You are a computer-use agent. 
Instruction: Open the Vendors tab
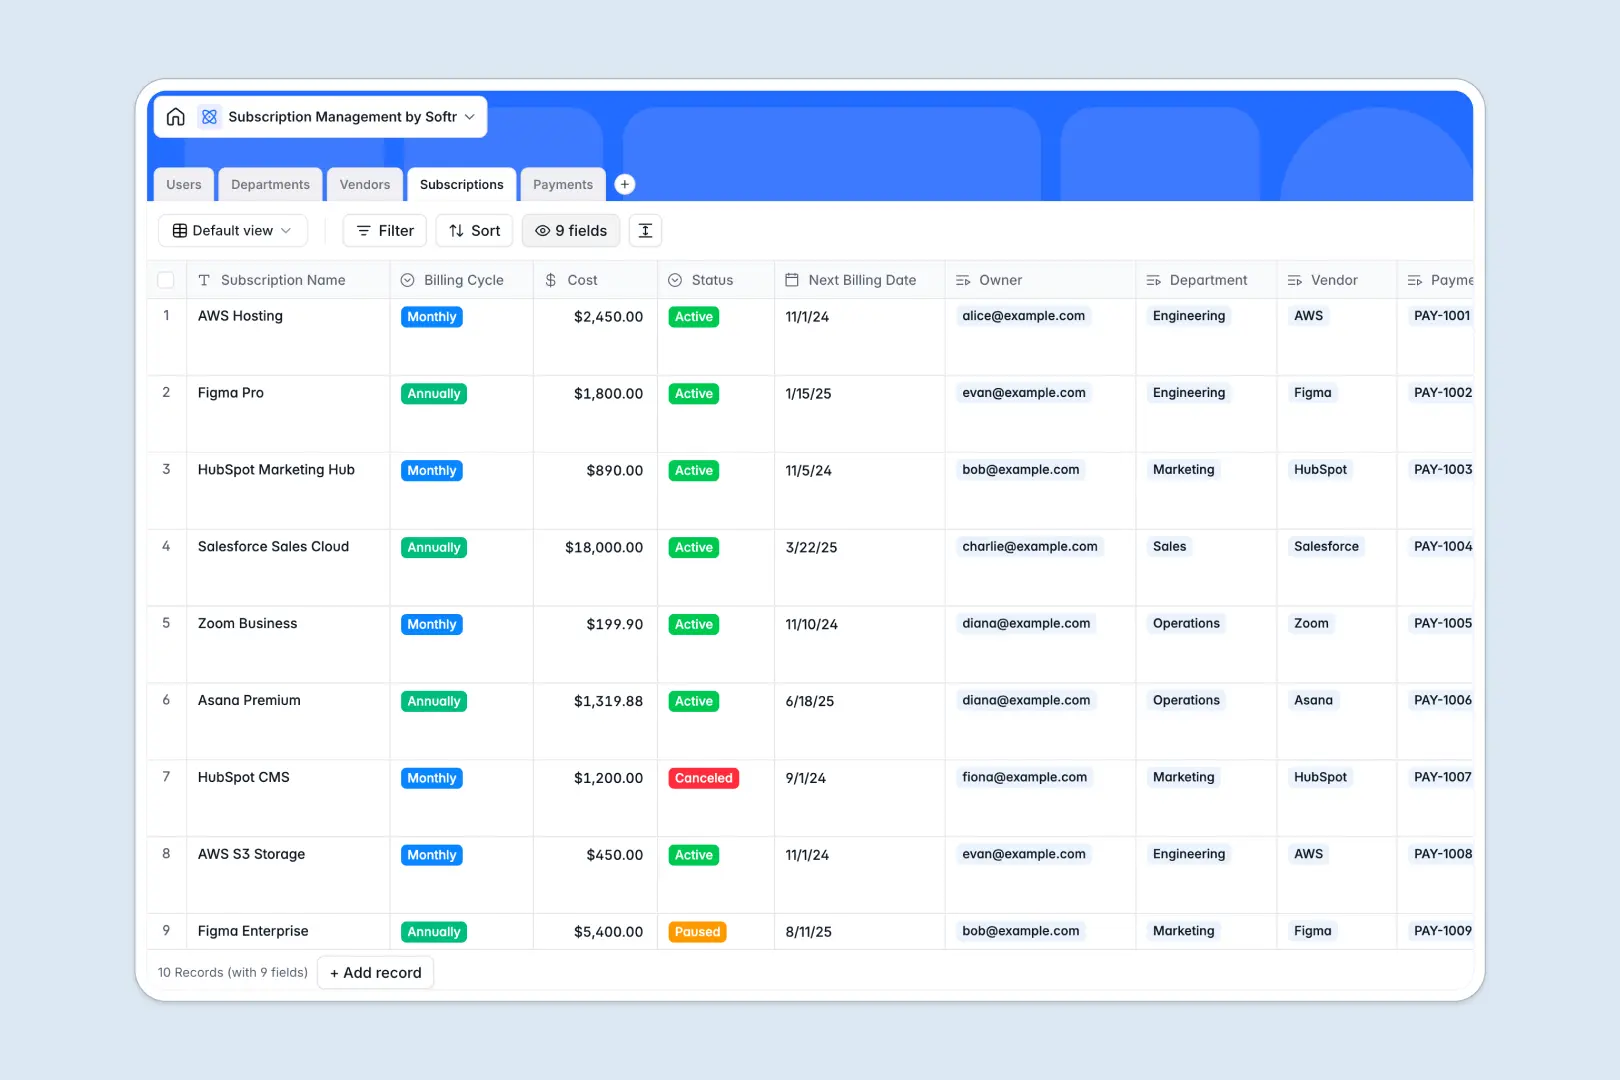coord(364,184)
